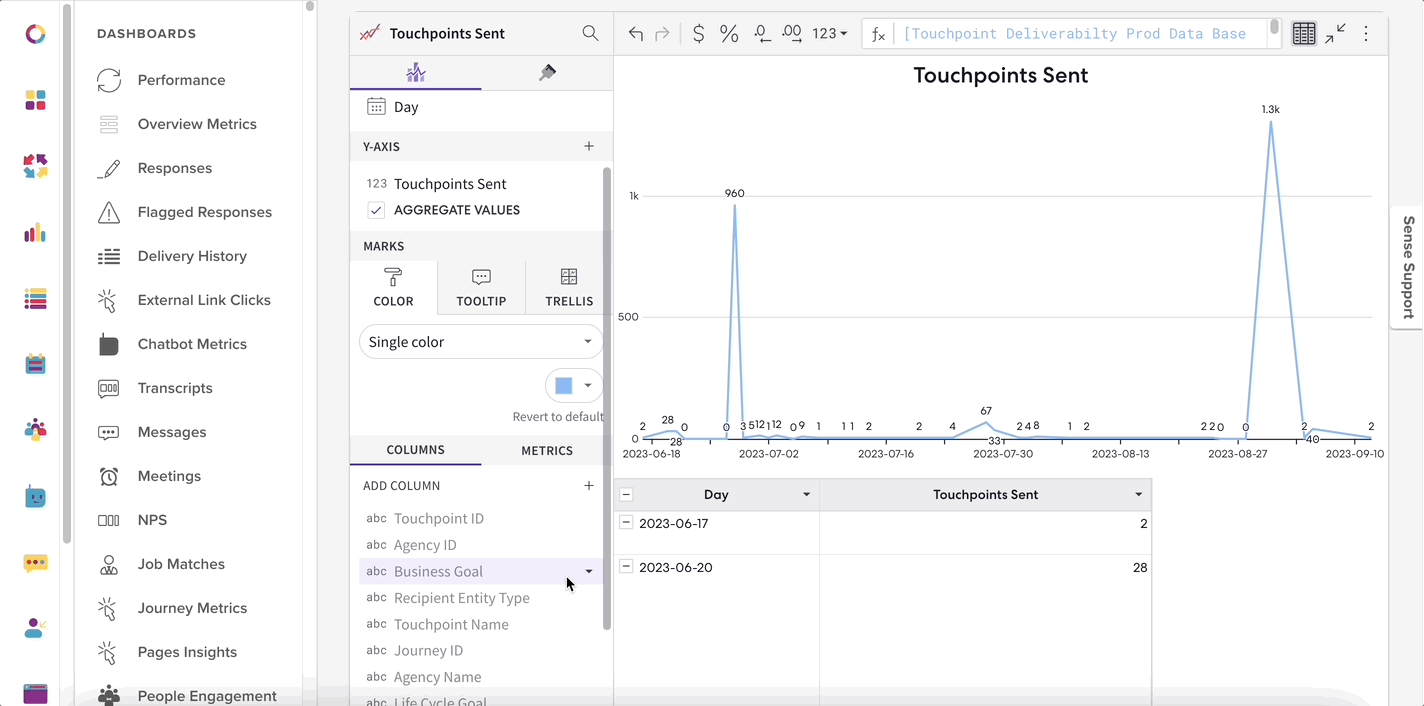
Task: Select the Journey ID column
Action: pyautogui.click(x=428, y=650)
